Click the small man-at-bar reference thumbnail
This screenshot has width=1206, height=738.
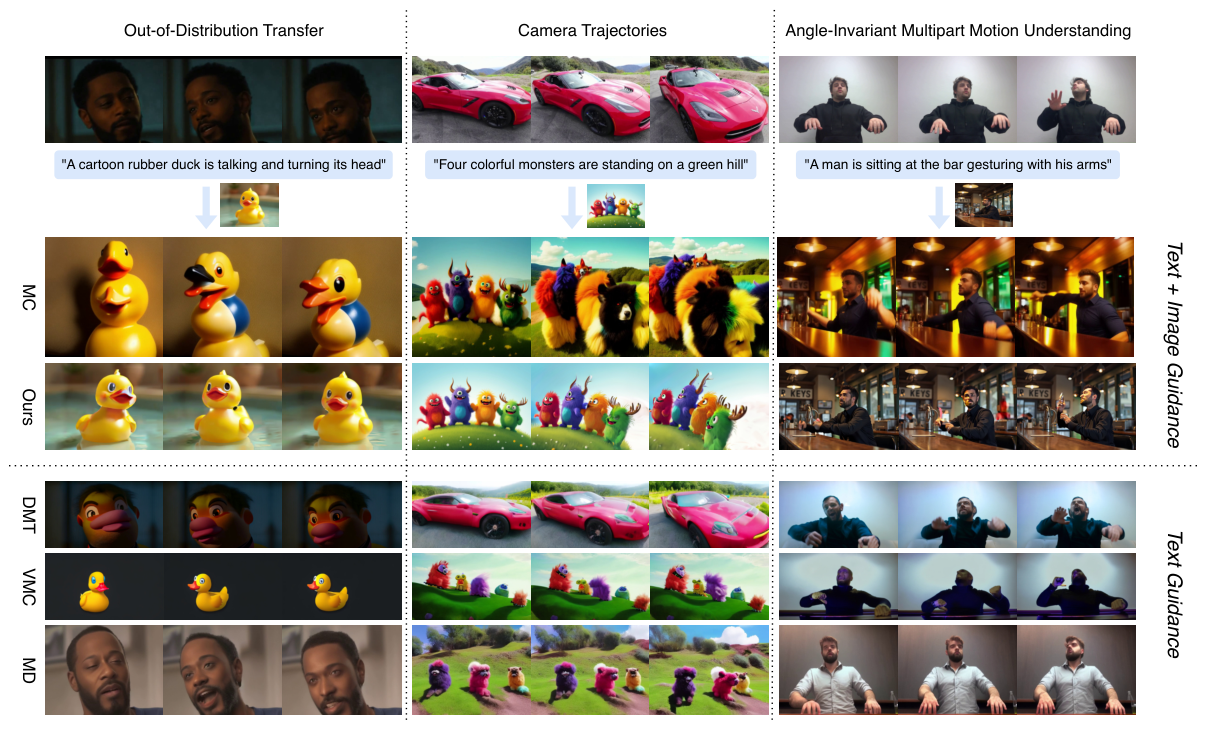click(983, 205)
